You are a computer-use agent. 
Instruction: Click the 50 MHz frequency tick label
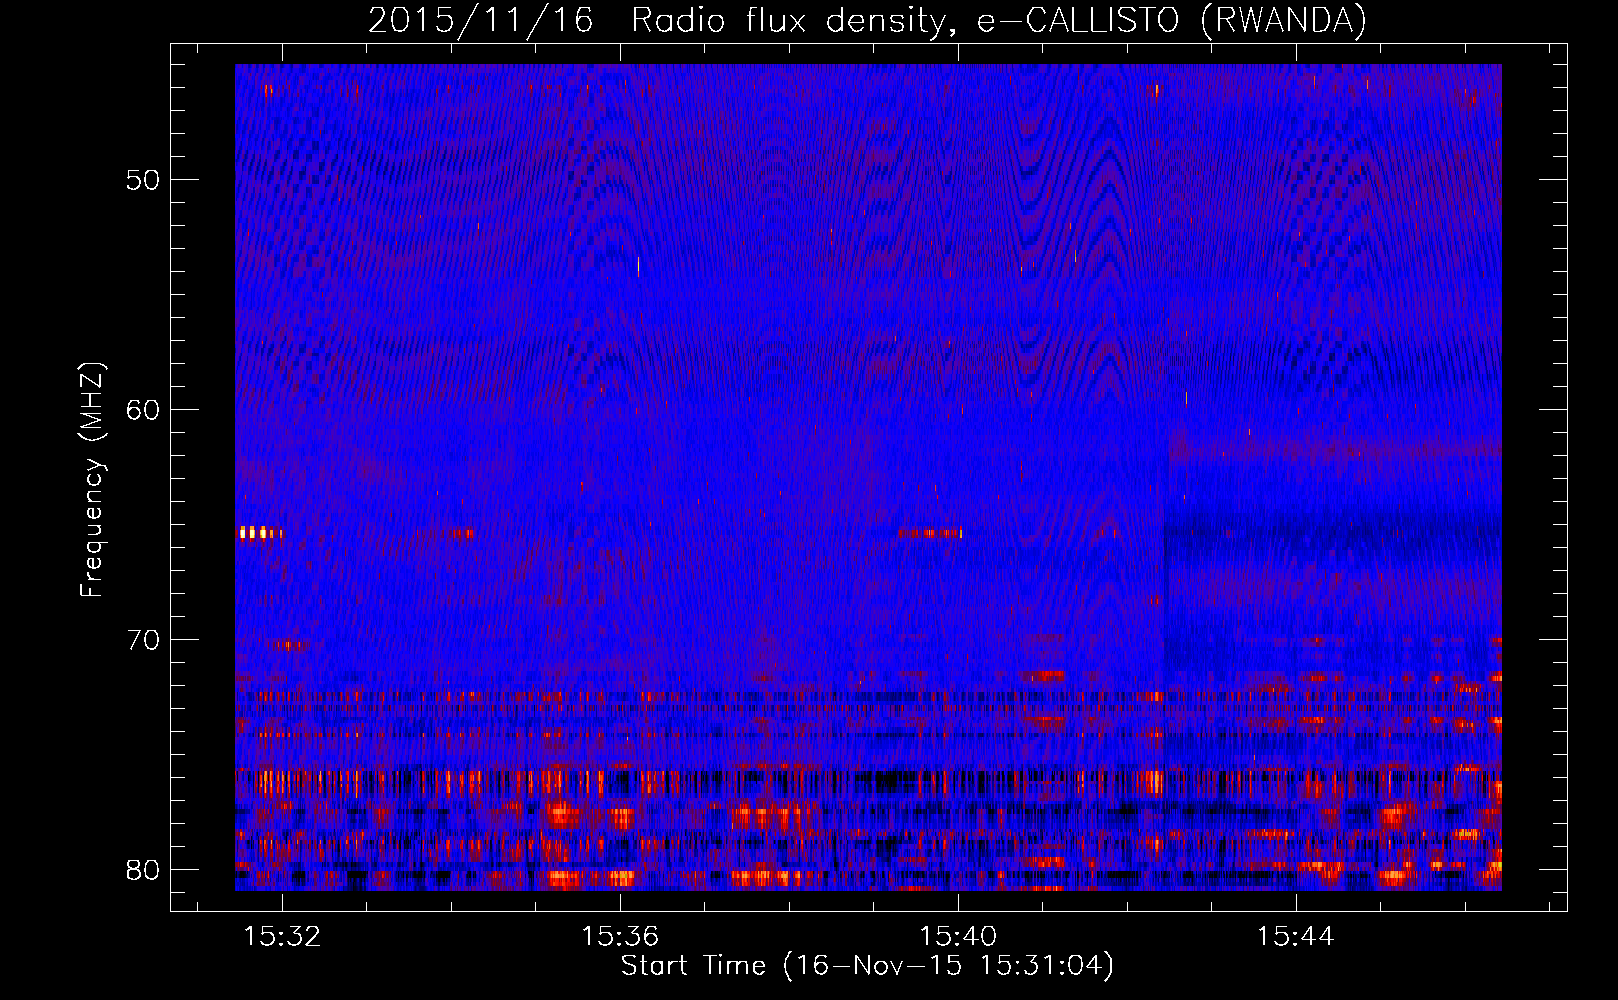click(143, 180)
